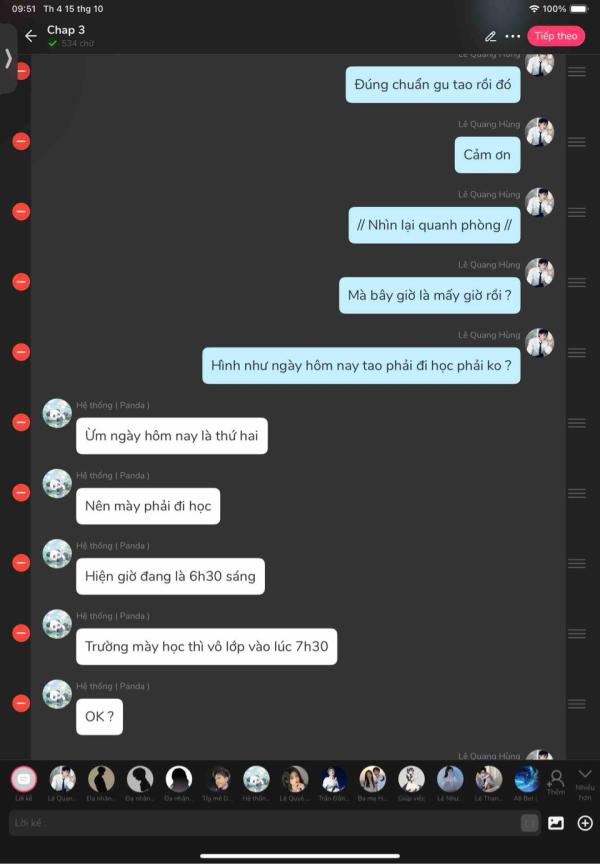Screen dimensions: 600x864
Task: Open the pencil edit icon in header
Action: point(490,36)
